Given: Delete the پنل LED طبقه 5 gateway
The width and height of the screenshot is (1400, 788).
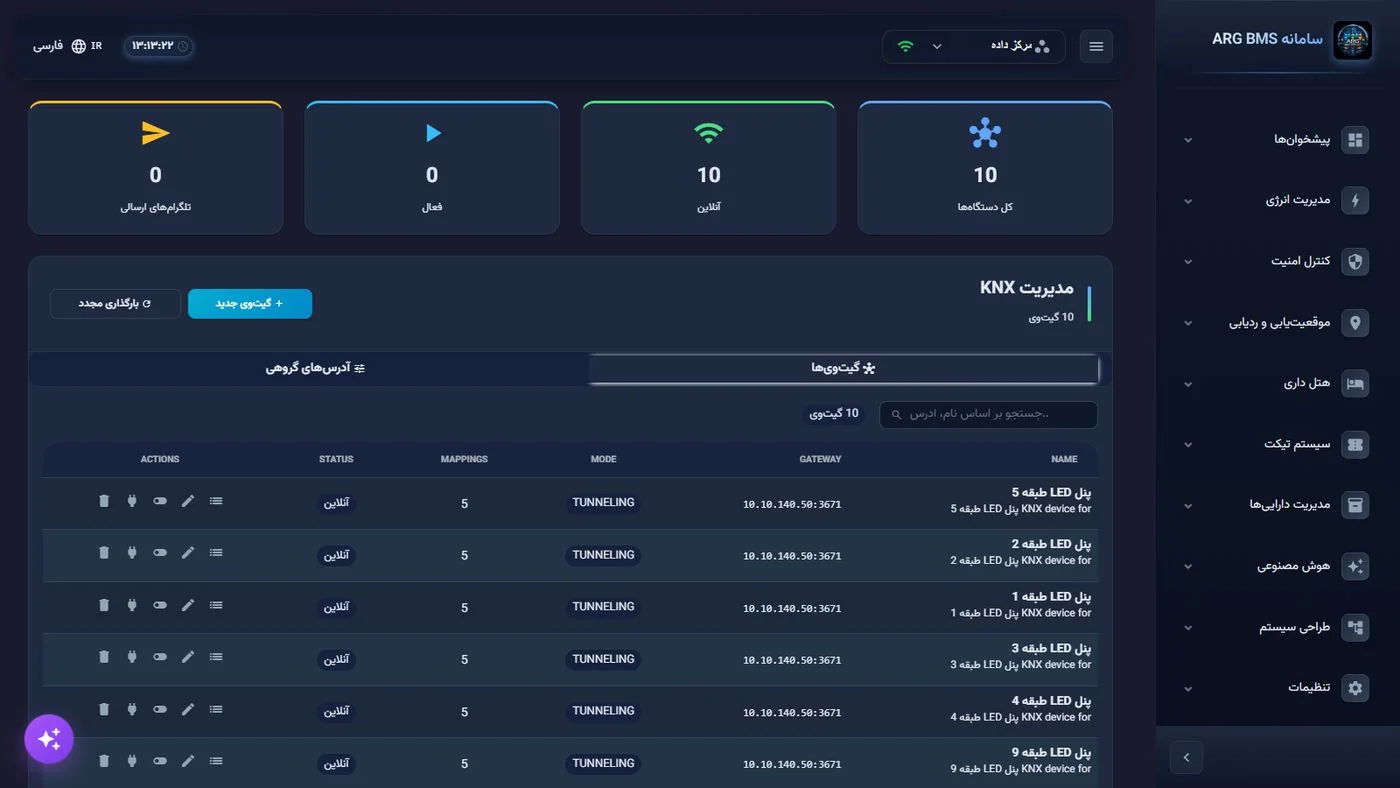Looking at the screenshot, I should pos(104,501).
